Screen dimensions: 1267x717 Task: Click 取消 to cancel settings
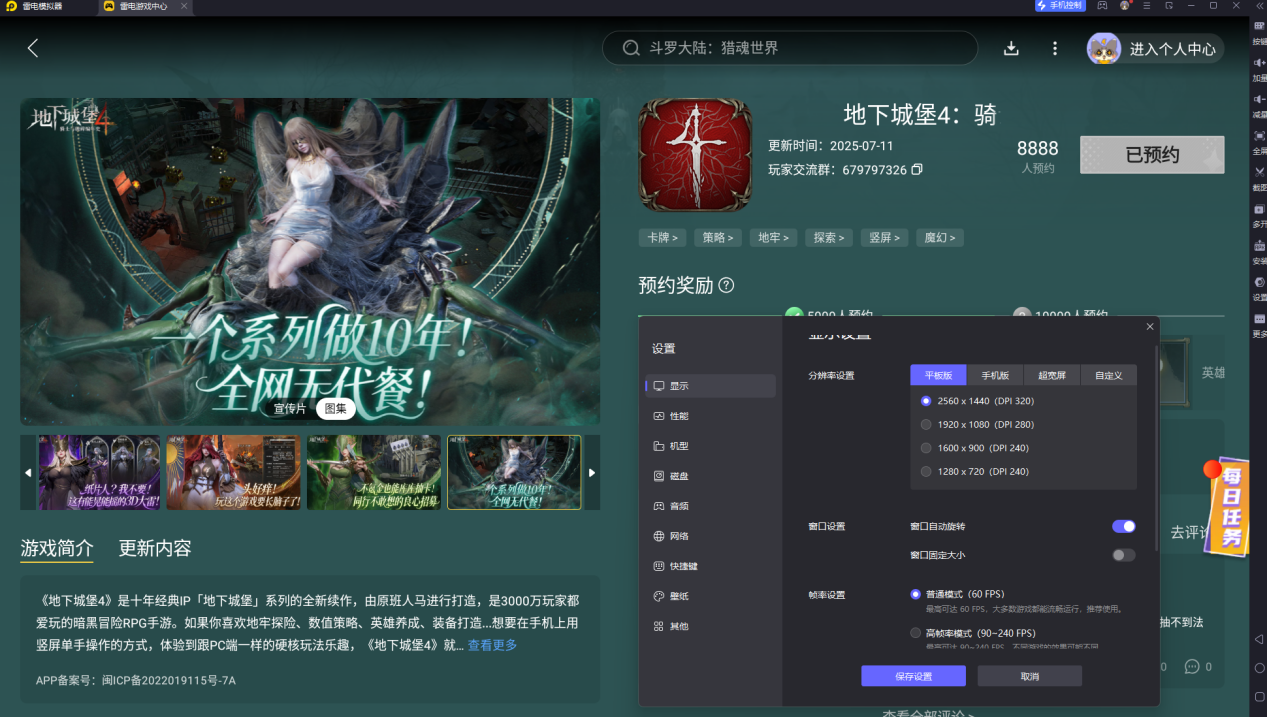[1030, 676]
